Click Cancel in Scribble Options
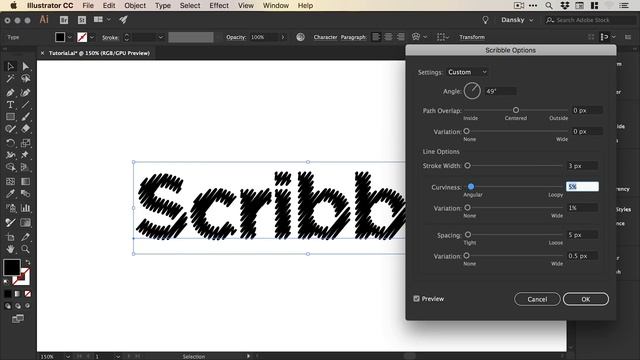This screenshot has height=360, width=640. point(537,299)
